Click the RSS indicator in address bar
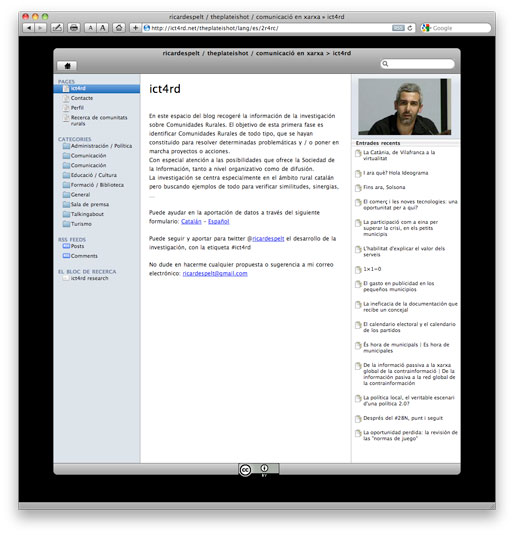 pos(398,28)
